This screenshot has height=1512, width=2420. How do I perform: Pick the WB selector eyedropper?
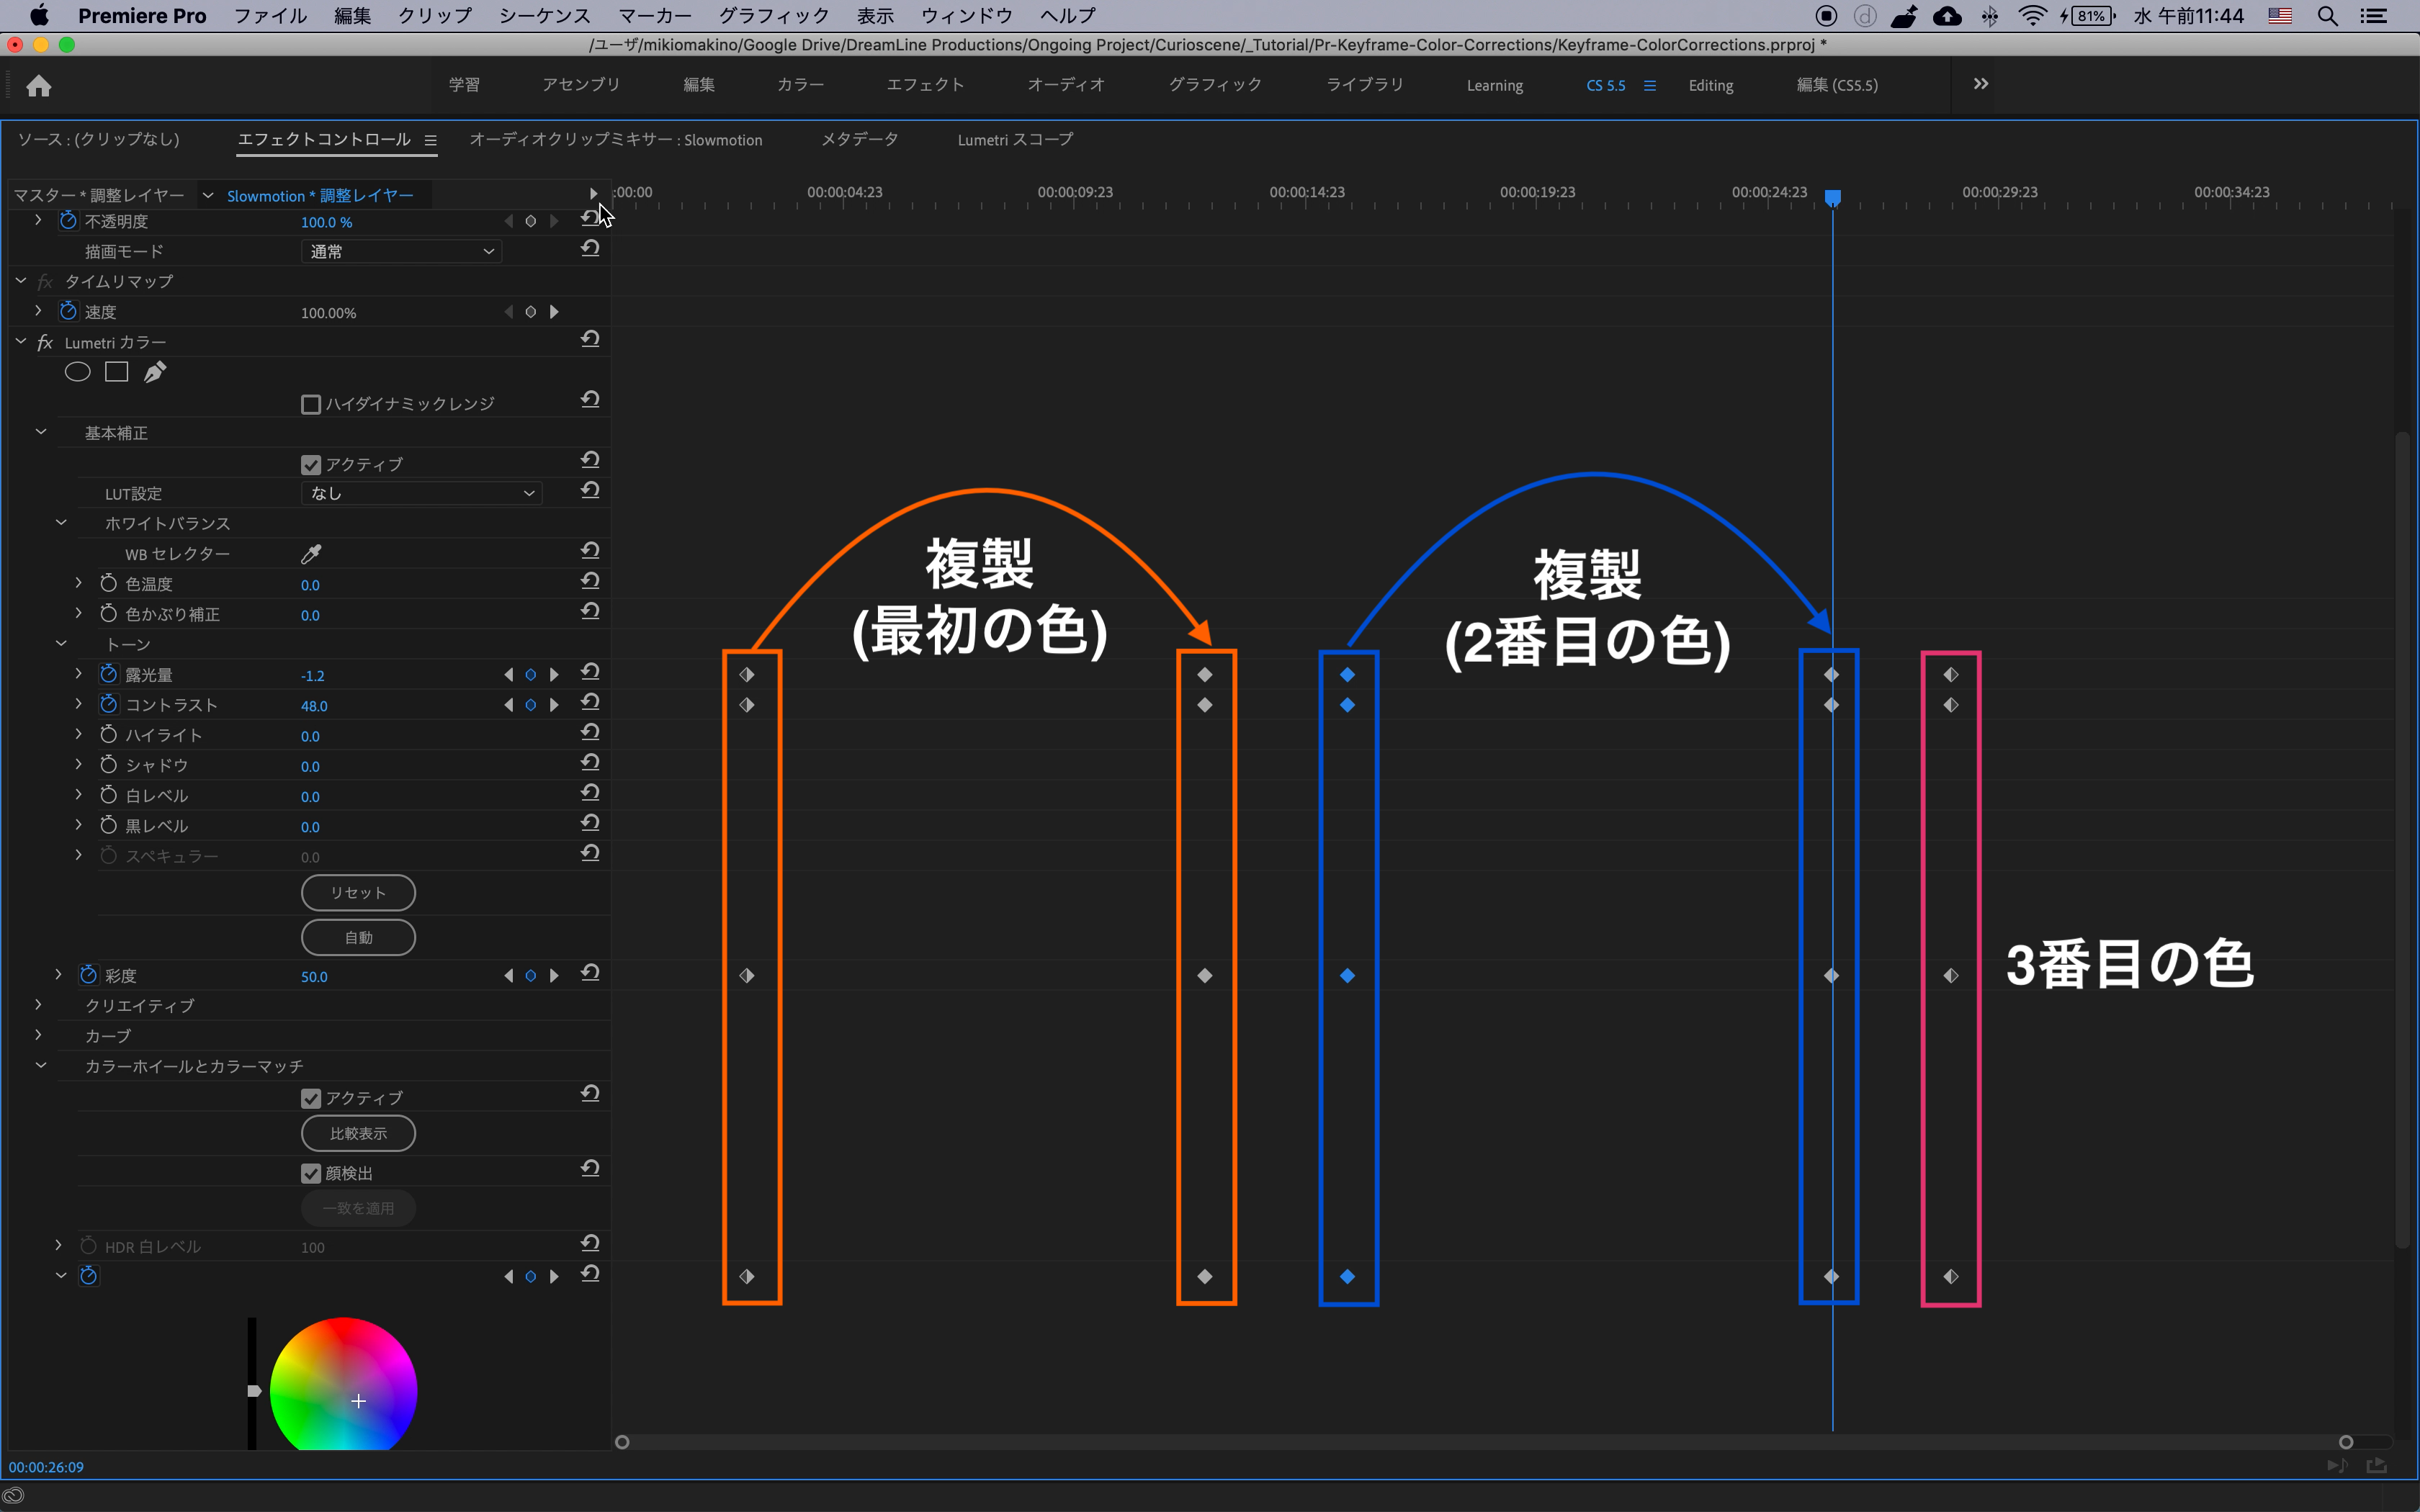(x=311, y=554)
